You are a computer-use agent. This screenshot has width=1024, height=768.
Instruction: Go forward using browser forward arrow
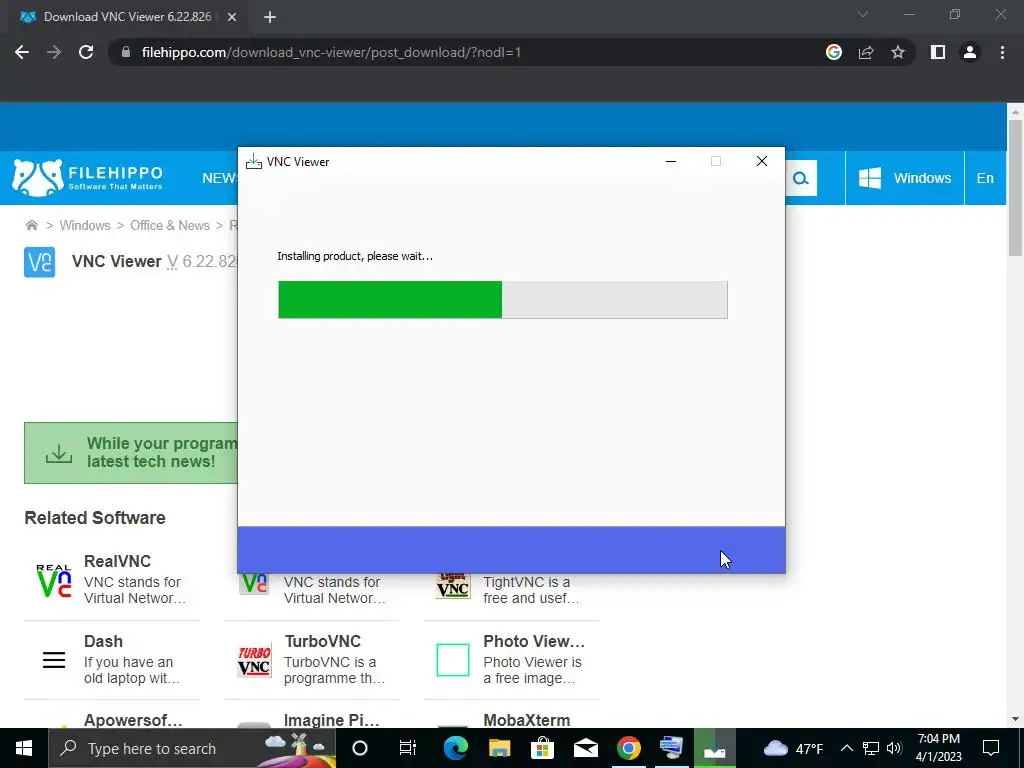click(x=54, y=52)
